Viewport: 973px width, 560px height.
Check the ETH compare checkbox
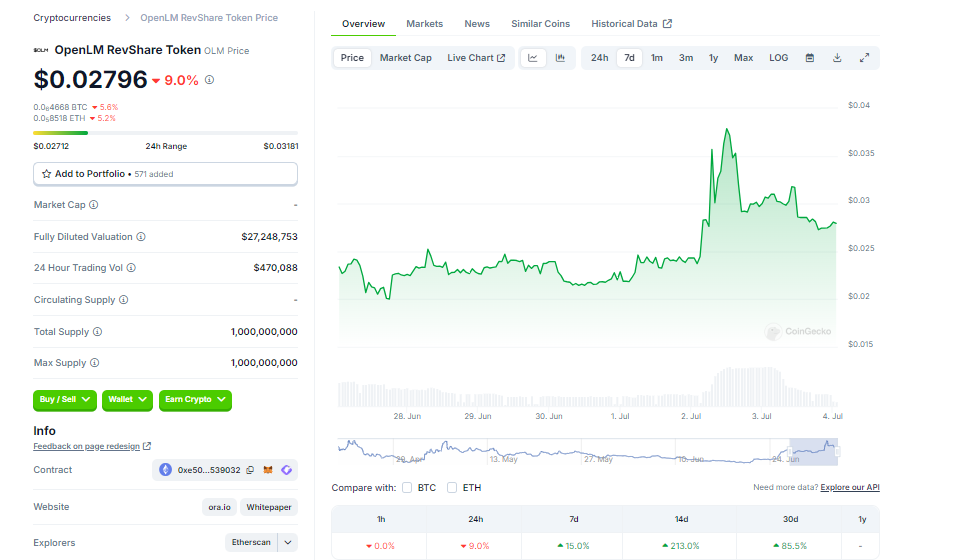[x=452, y=488]
